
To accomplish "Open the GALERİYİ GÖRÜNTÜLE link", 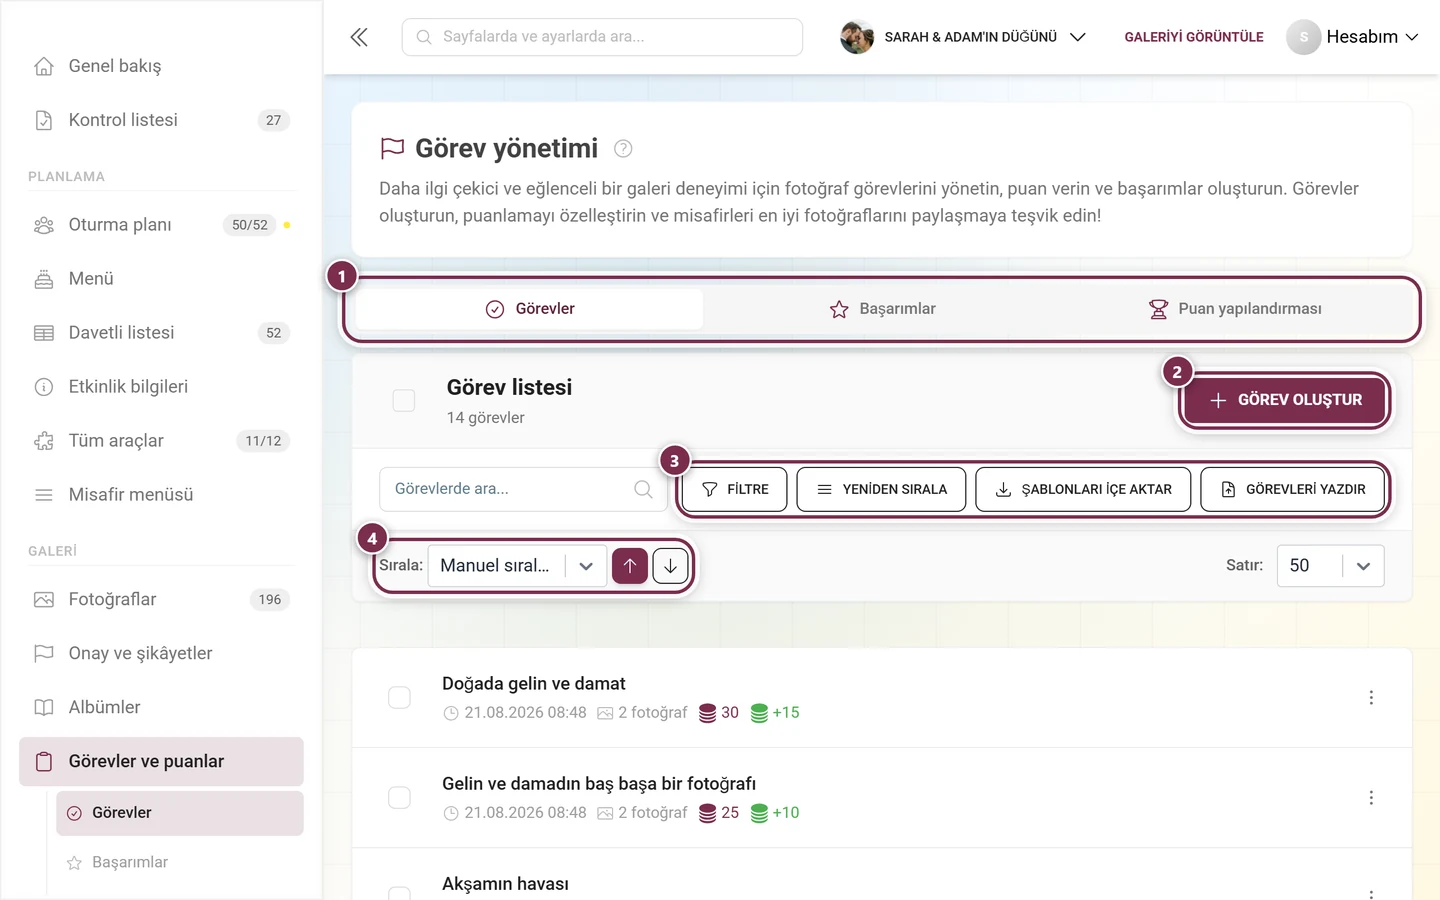I will click(1194, 37).
